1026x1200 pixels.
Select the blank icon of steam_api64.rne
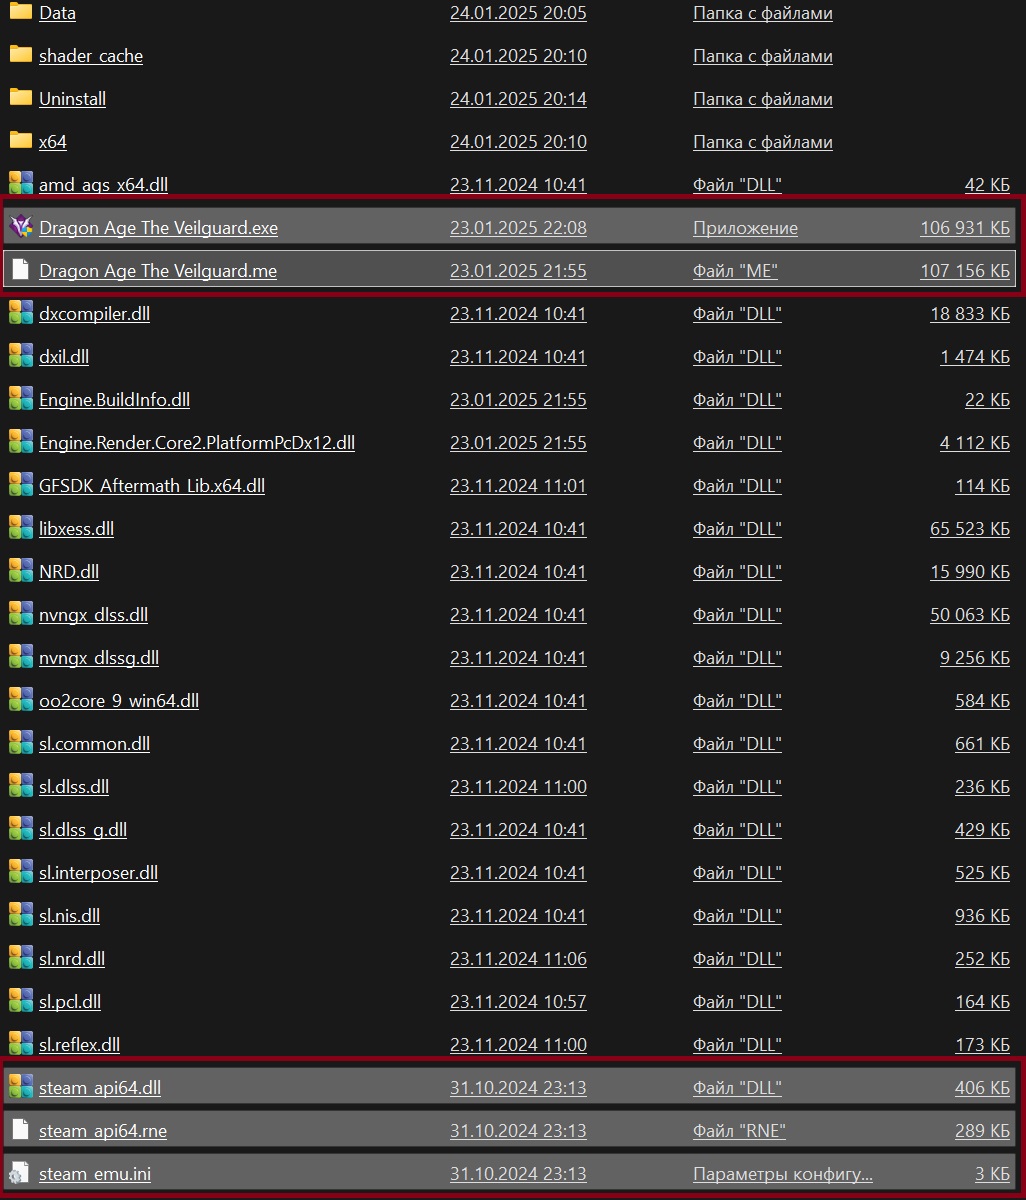21,1130
